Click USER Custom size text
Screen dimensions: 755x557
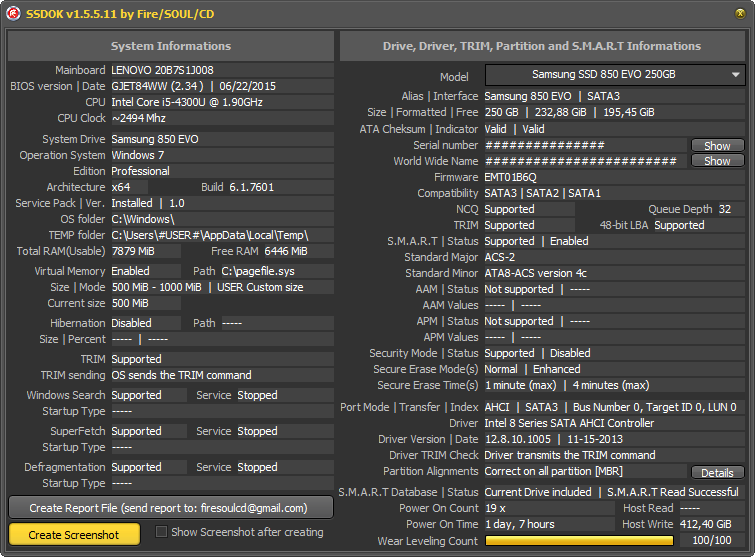click(260, 287)
